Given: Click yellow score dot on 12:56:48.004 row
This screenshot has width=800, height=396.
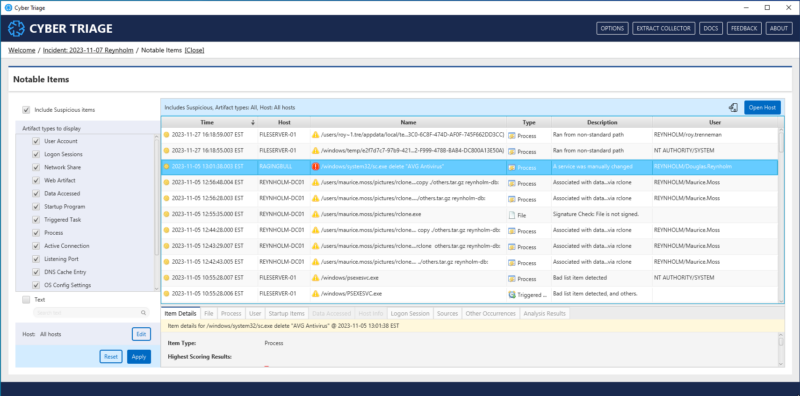Looking at the screenshot, I should tap(166, 183).
